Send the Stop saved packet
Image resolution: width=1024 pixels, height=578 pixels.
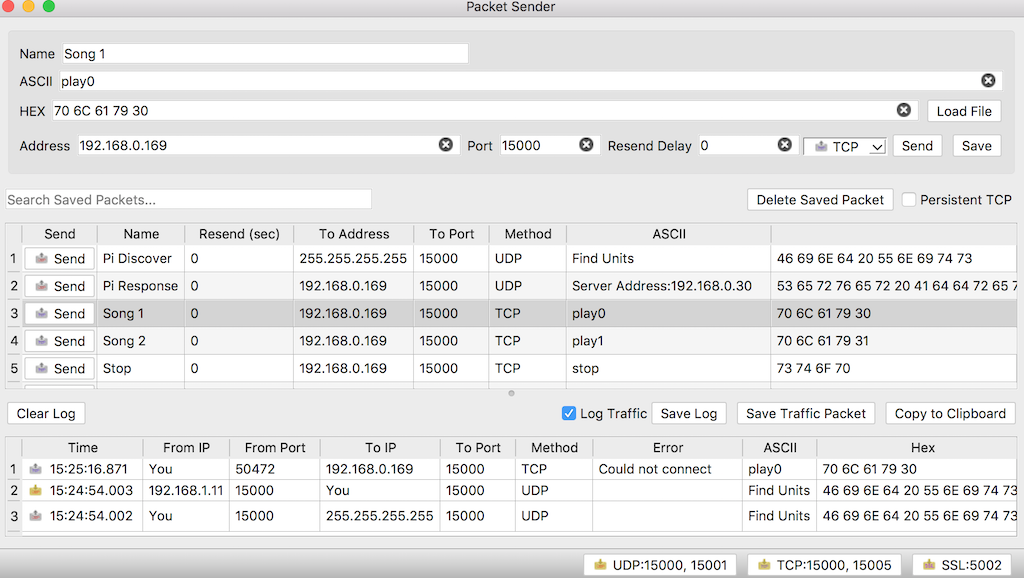59,368
